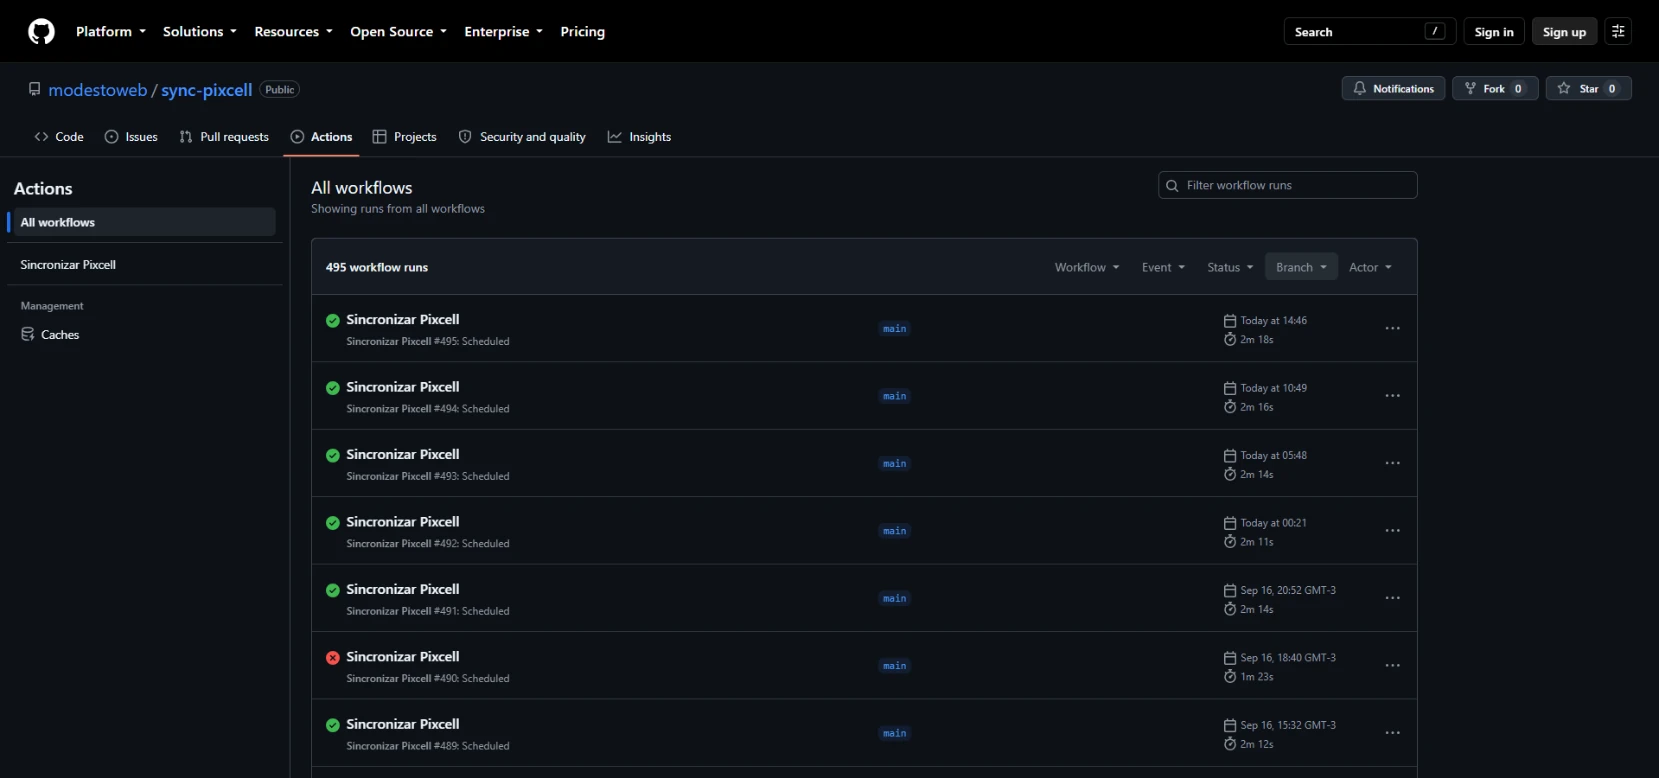Viewport: 1659px width, 778px height.
Task: Open the Status filter dropdown
Action: coord(1230,268)
